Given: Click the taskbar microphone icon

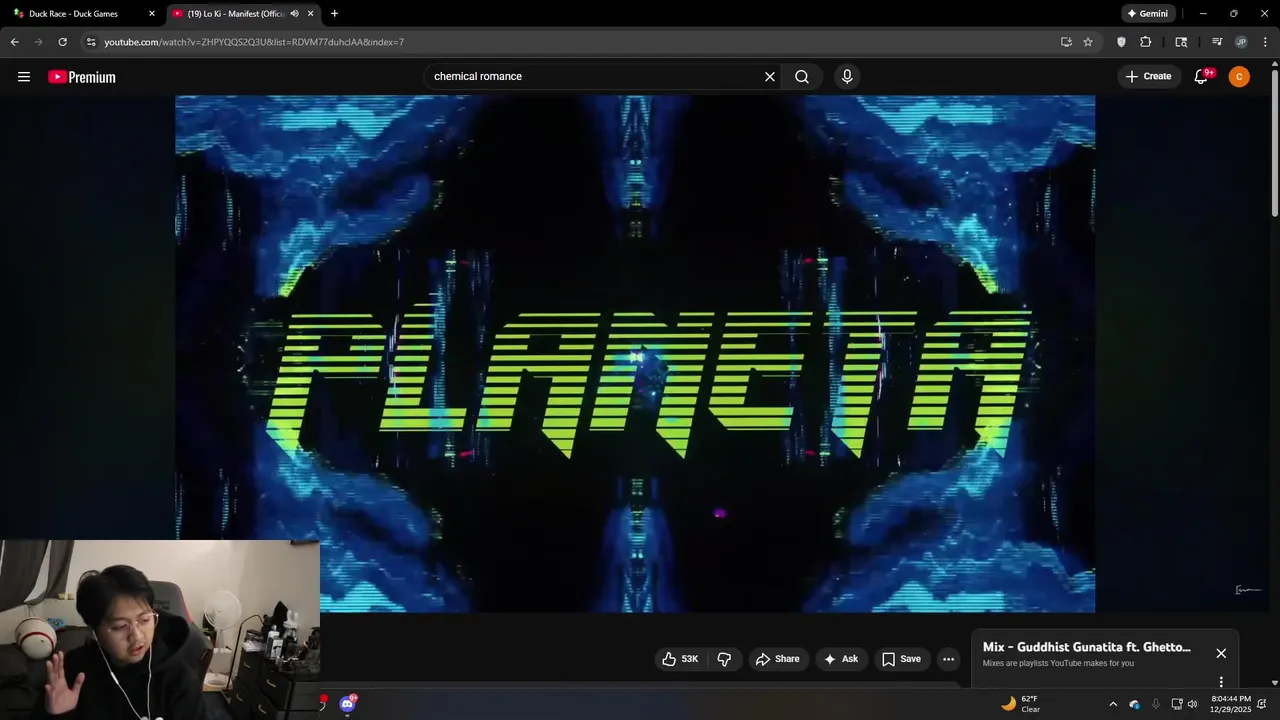Looking at the screenshot, I should click(1156, 704).
